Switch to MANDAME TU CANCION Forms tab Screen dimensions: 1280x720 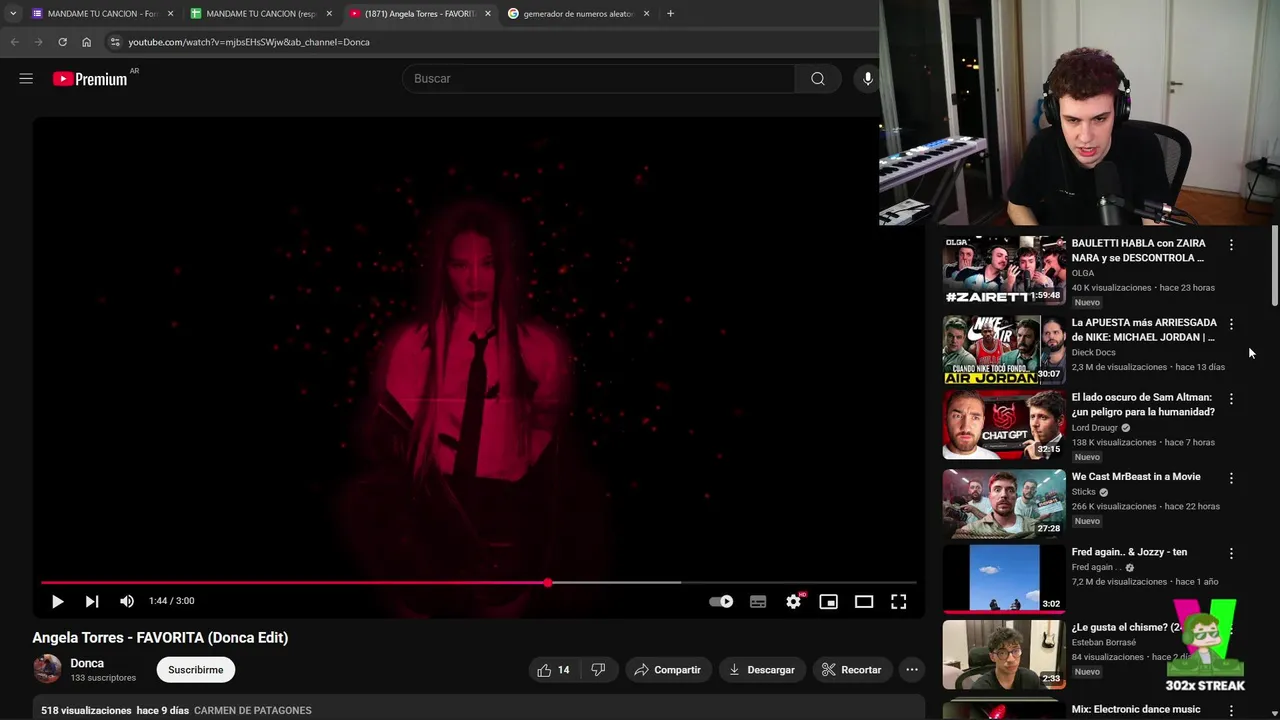[102, 14]
